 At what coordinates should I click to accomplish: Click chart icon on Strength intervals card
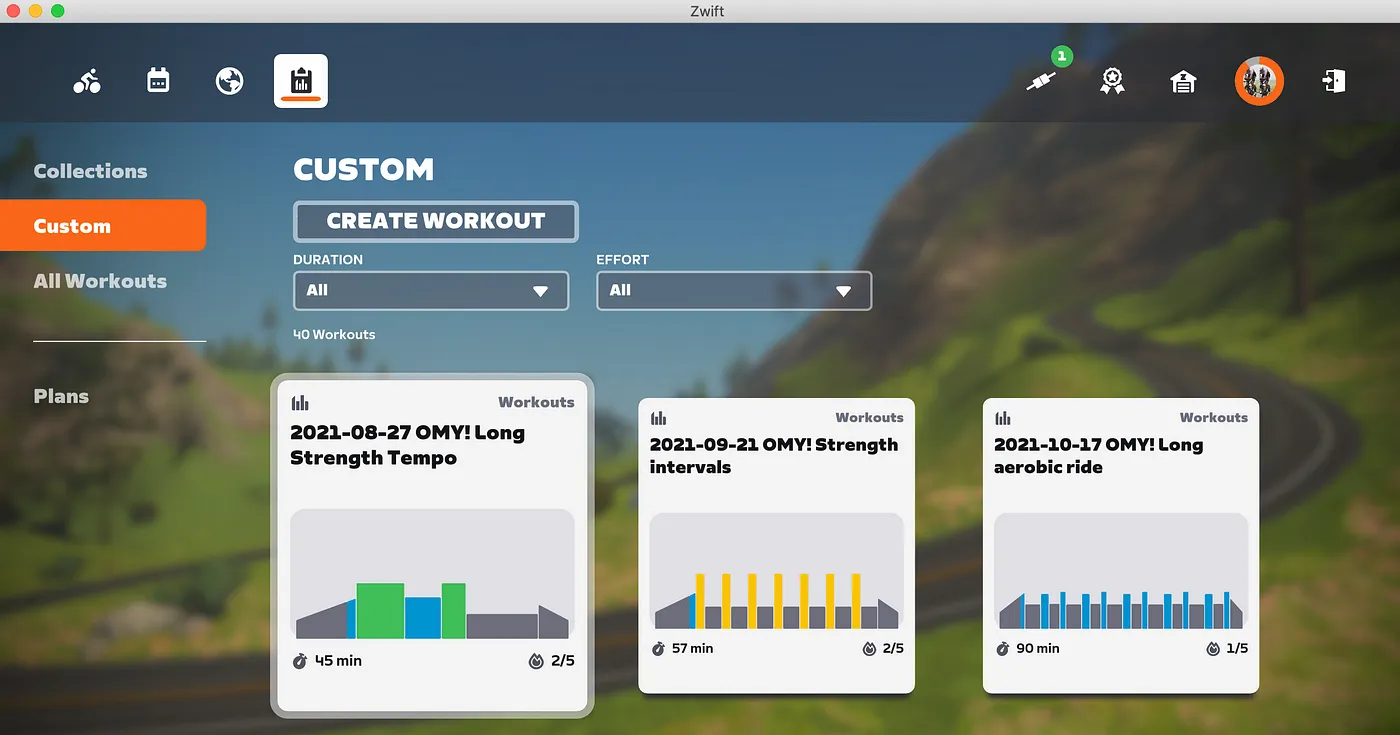click(658, 418)
